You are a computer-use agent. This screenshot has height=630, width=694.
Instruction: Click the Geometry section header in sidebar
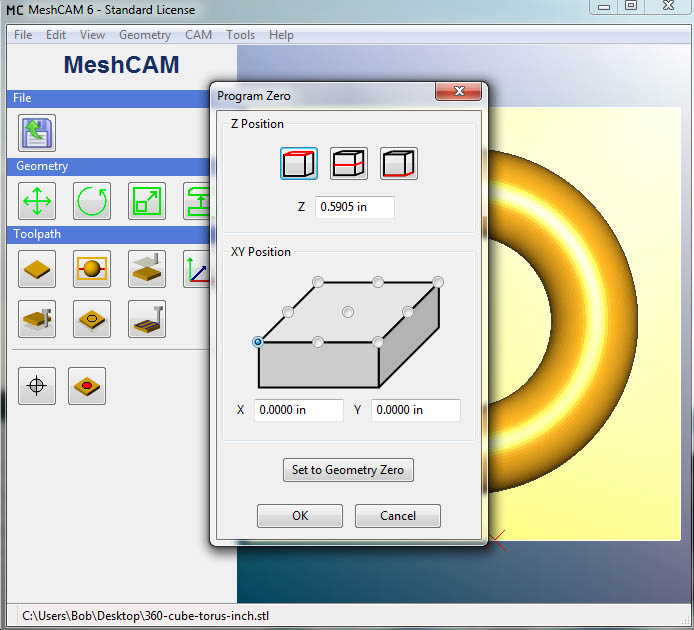point(108,166)
